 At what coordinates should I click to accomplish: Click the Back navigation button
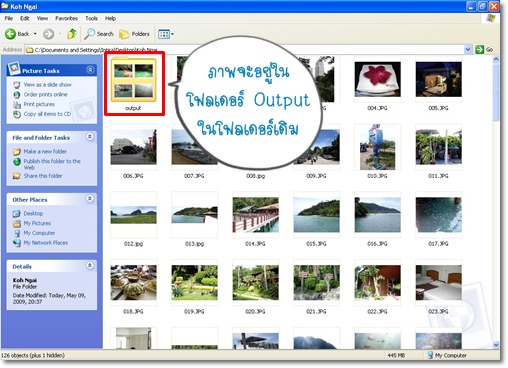tap(17, 34)
